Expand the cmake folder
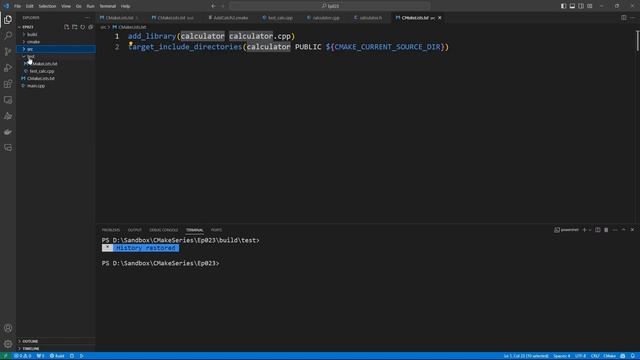The image size is (640, 360). [x=56, y=42]
